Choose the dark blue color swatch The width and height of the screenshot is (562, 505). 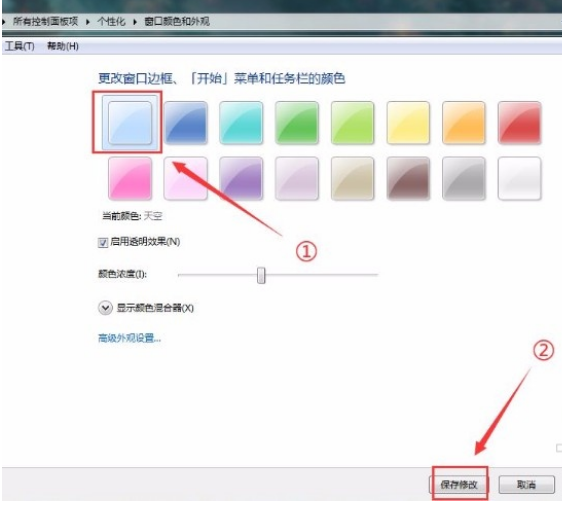[186, 123]
